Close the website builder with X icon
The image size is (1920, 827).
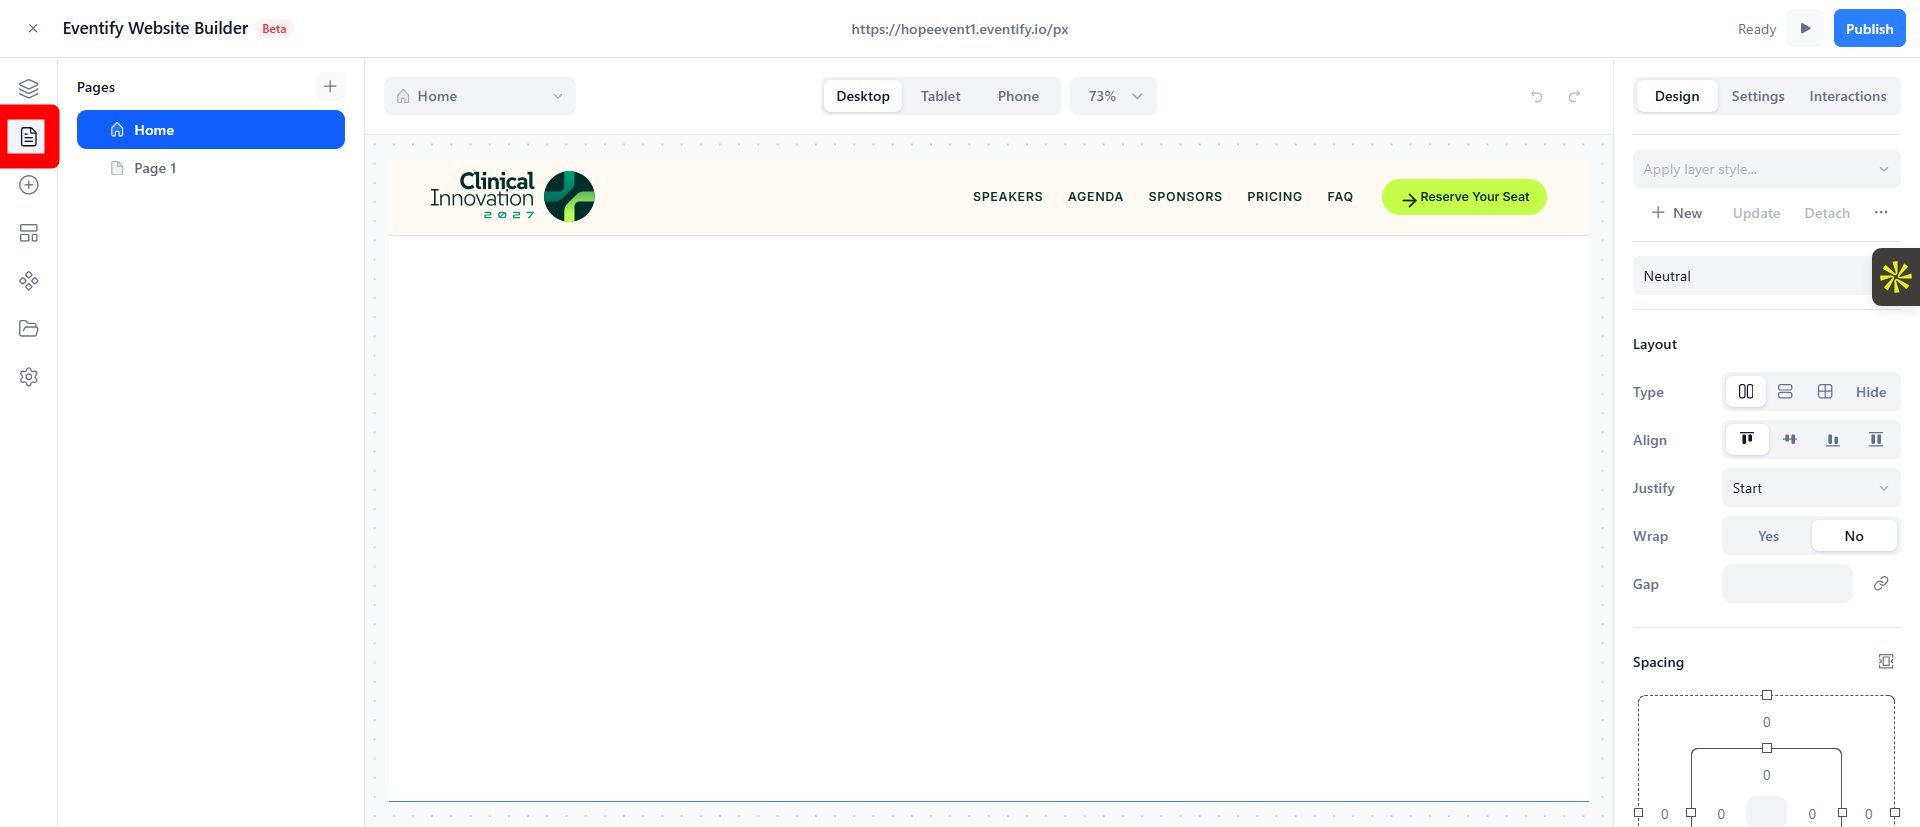point(33,29)
